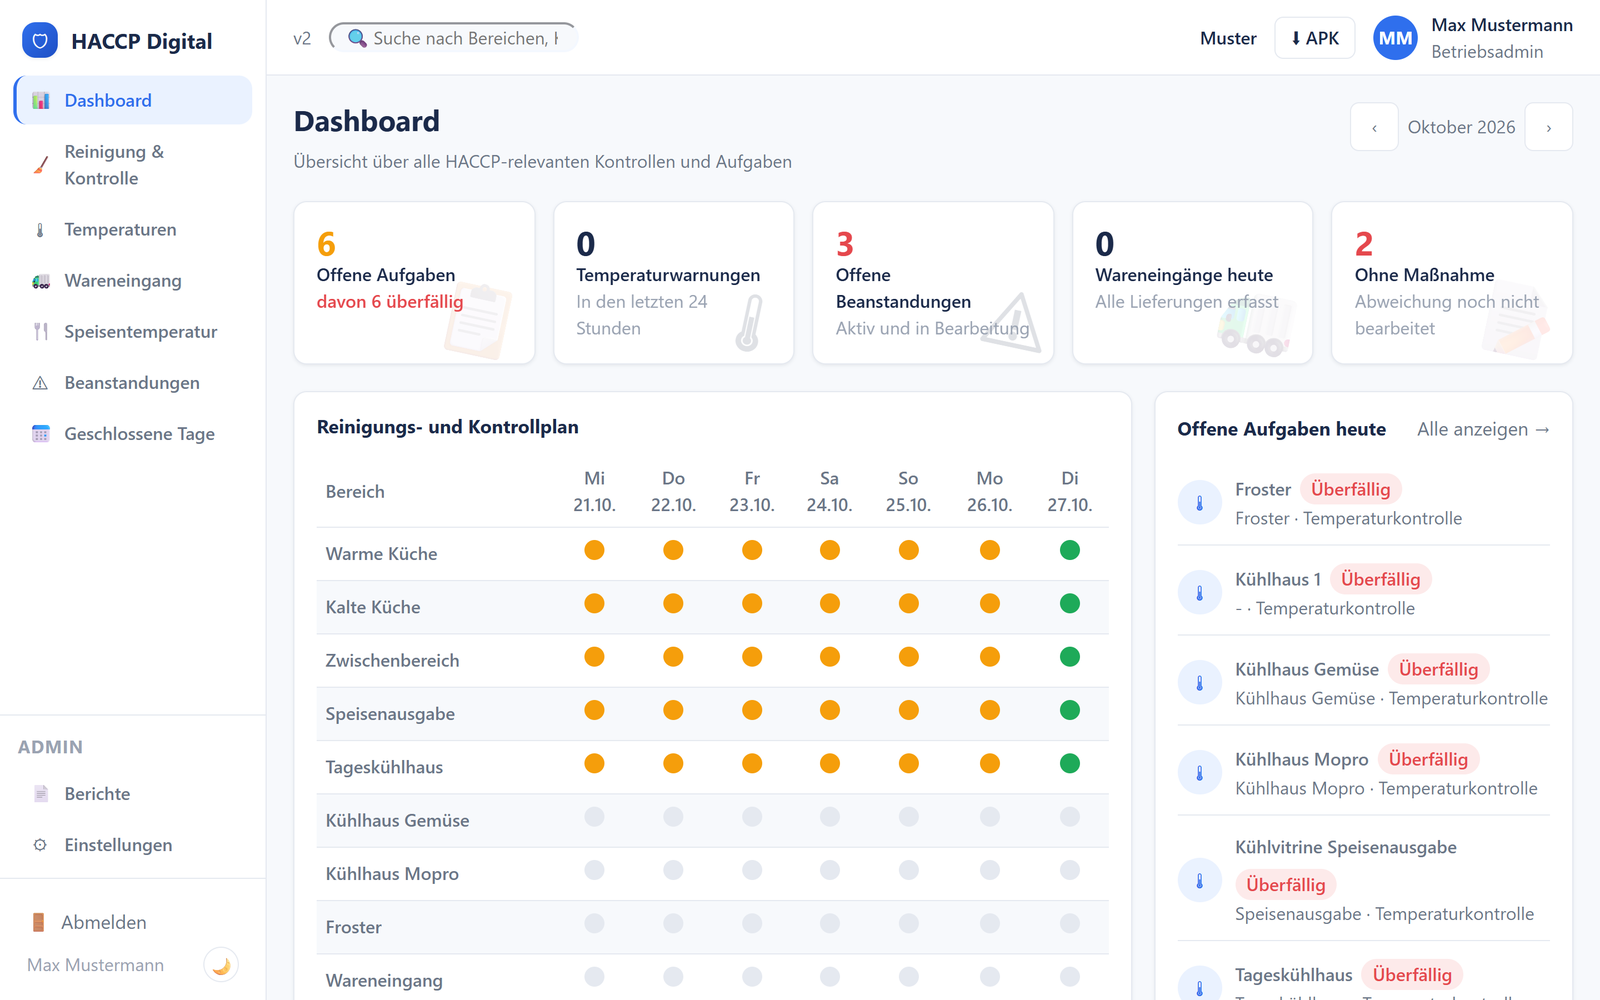Click the search field for Bereiche
Image resolution: width=1600 pixels, height=1000 pixels.
click(x=453, y=38)
